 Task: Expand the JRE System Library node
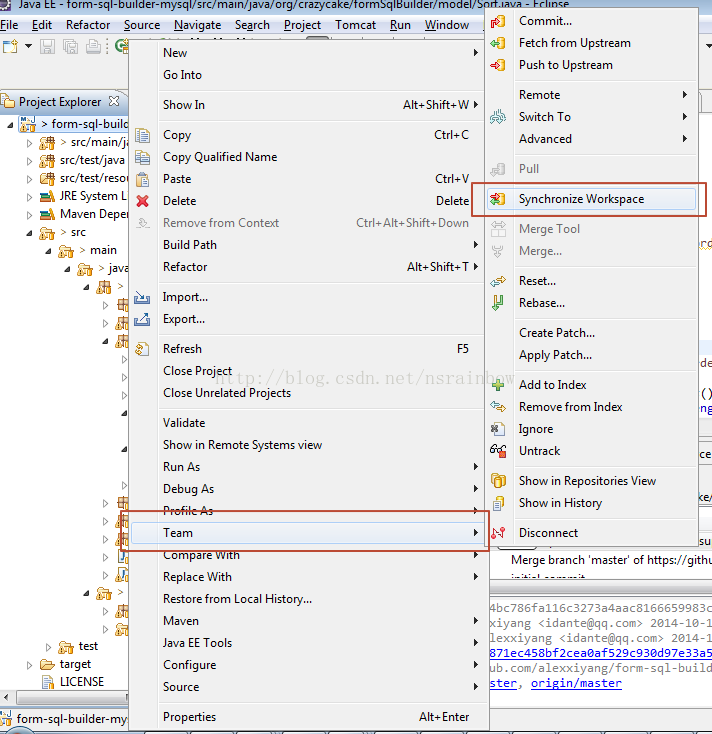click(x=29, y=197)
